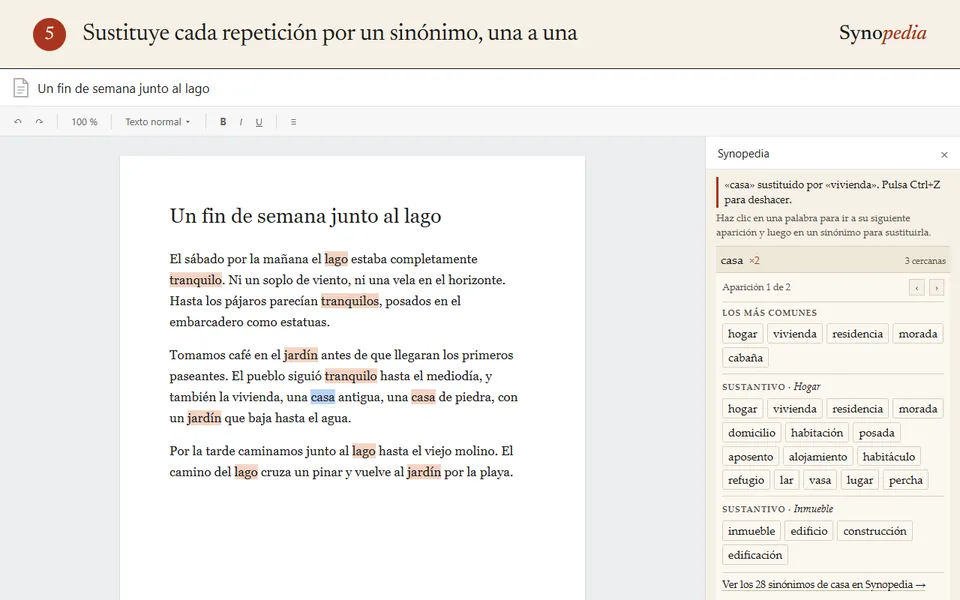Choose morada under Los más comunes
Viewport: 960px width, 600px height.
pos(918,334)
